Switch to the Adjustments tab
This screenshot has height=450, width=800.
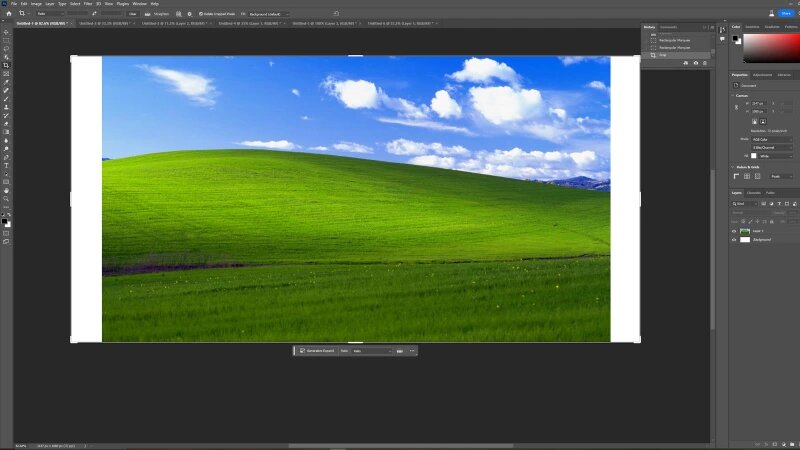(x=762, y=75)
